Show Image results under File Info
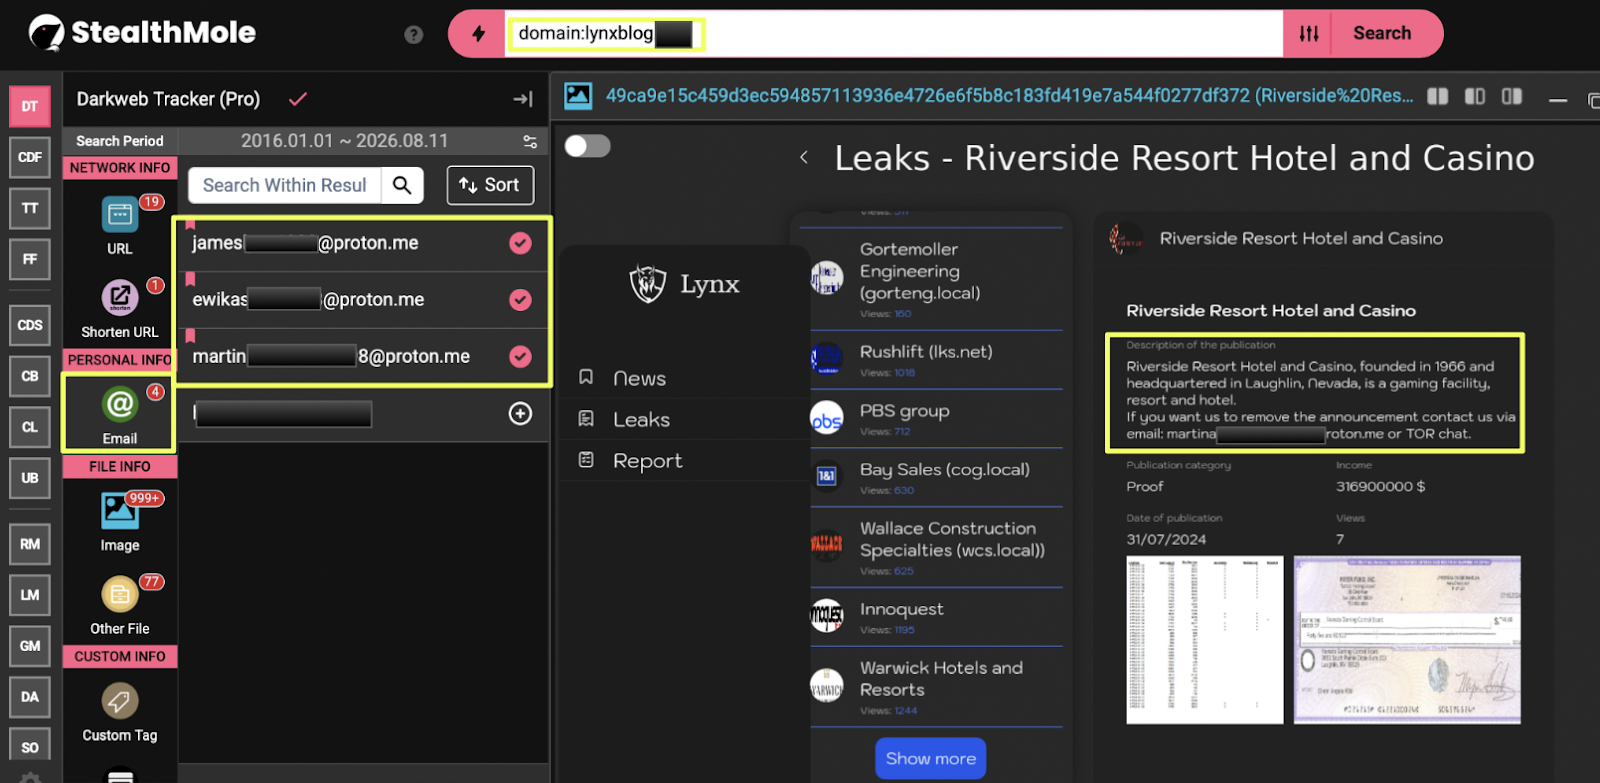 click(120, 521)
